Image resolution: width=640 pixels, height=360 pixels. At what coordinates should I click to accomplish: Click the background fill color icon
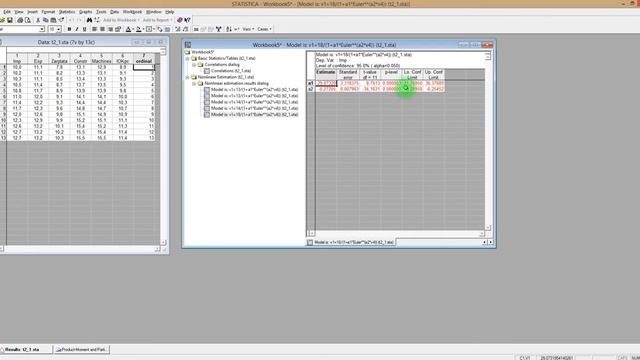(138, 29)
